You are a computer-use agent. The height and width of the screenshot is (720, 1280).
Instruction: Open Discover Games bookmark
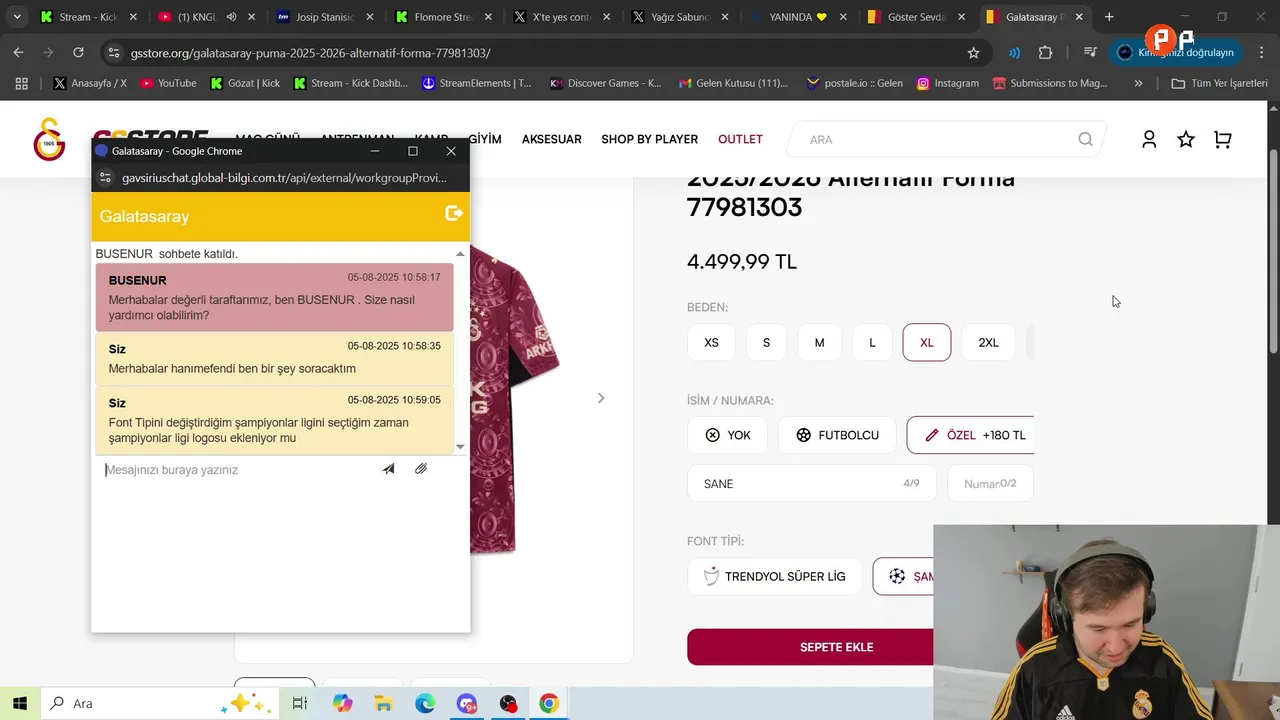tap(606, 83)
